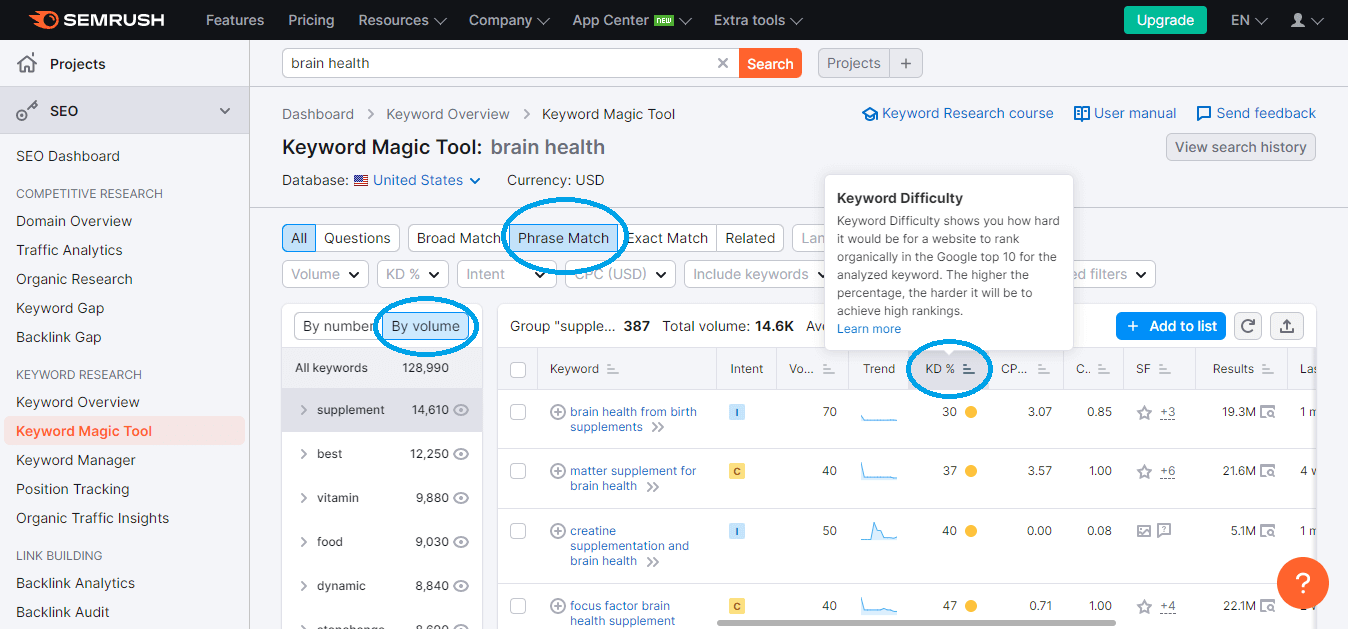This screenshot has height=629, width=1348.
Task: Toggle eye icon for supplement group
Action: pos(461,410)
